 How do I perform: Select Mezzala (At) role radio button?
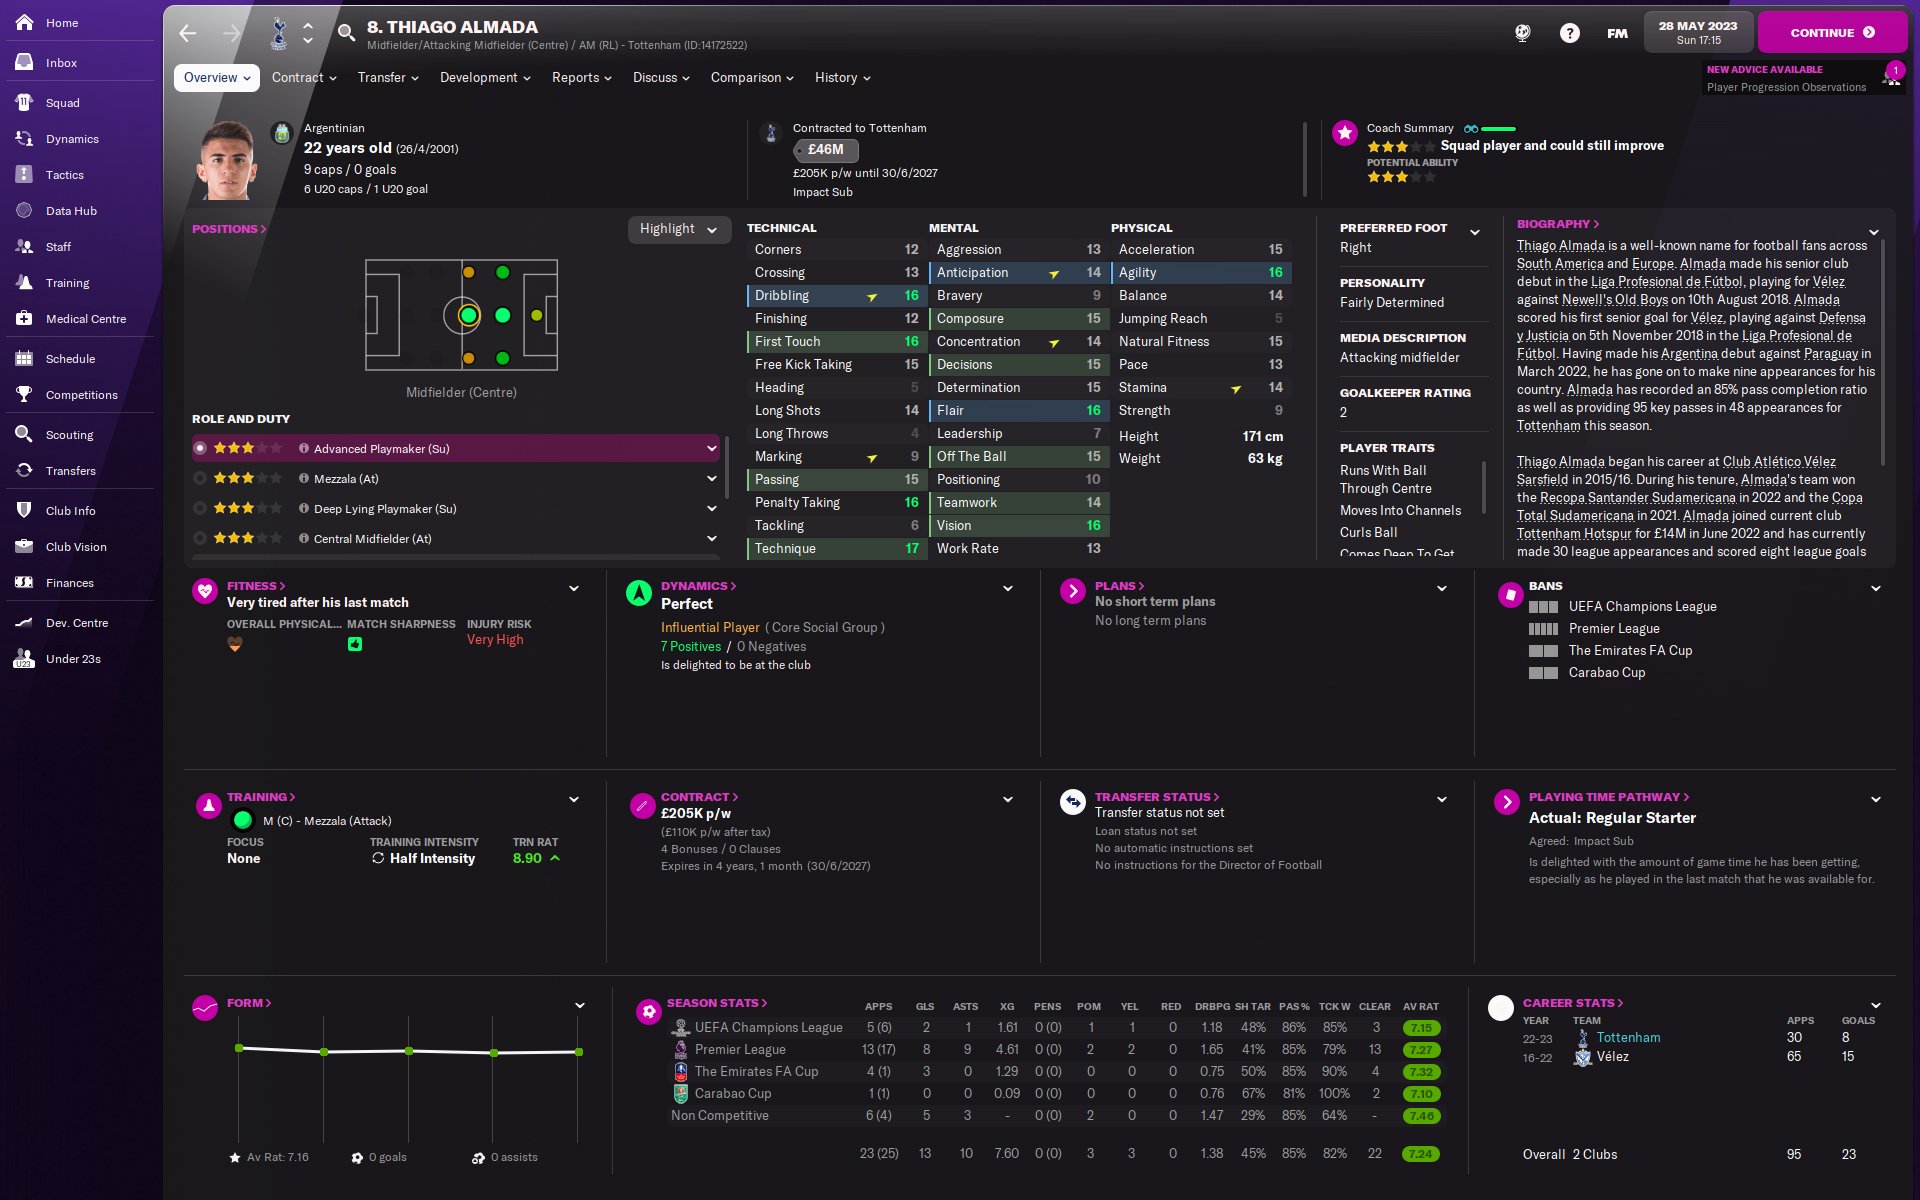pos(200,479)
